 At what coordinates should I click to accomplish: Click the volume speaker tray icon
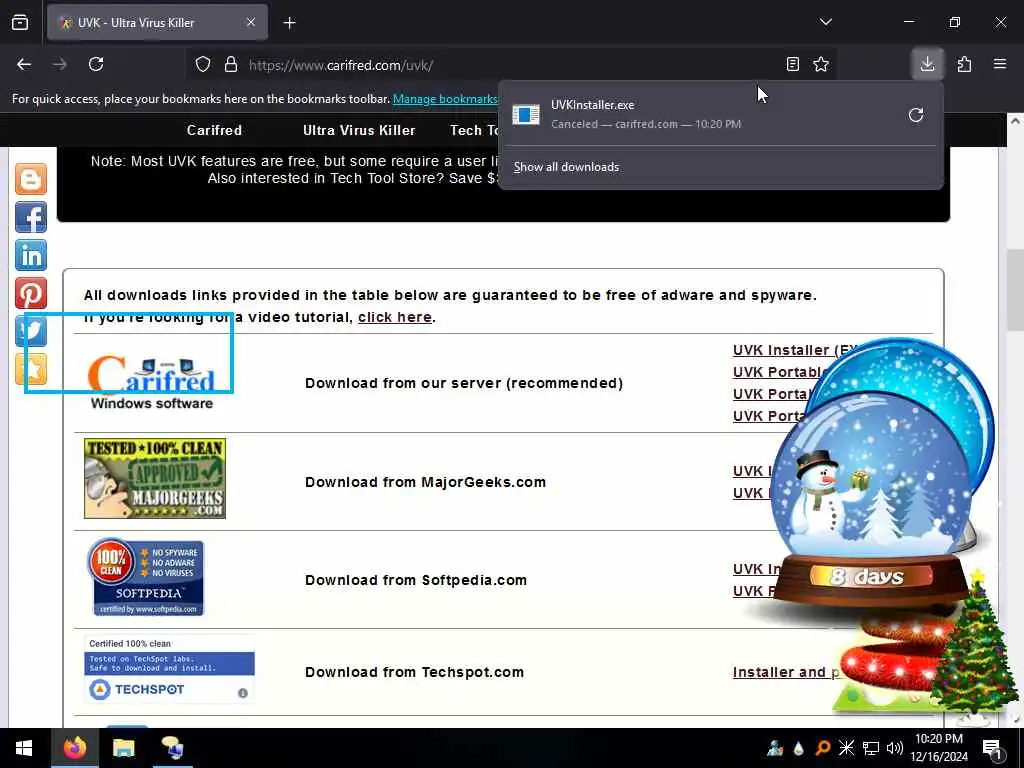(895, 748)
